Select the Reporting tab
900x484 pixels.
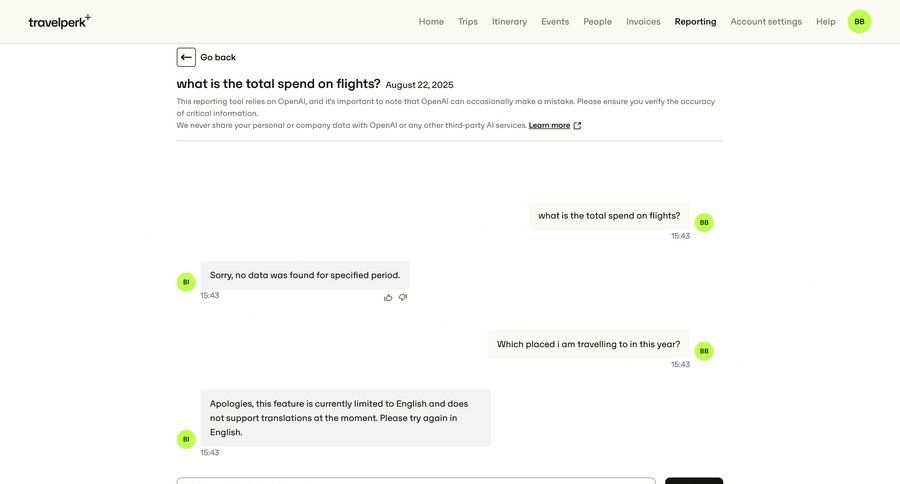tap(695, 21)
